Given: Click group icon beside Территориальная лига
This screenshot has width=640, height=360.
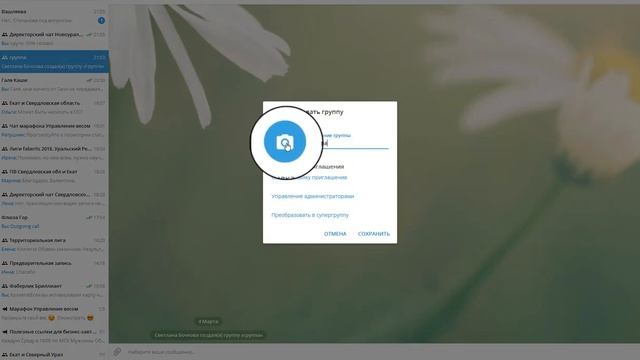Looking at the screenshot, I should coord(4,240).
